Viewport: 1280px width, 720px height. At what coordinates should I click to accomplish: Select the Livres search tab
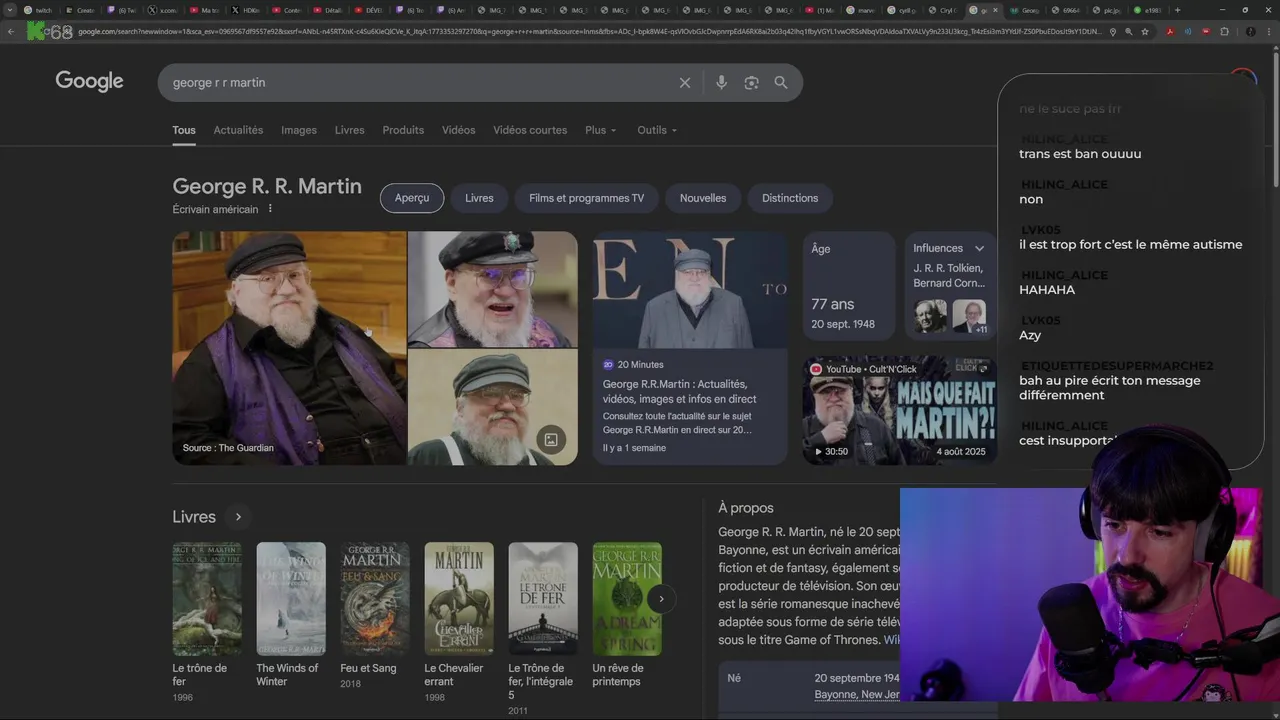point(350,130)
